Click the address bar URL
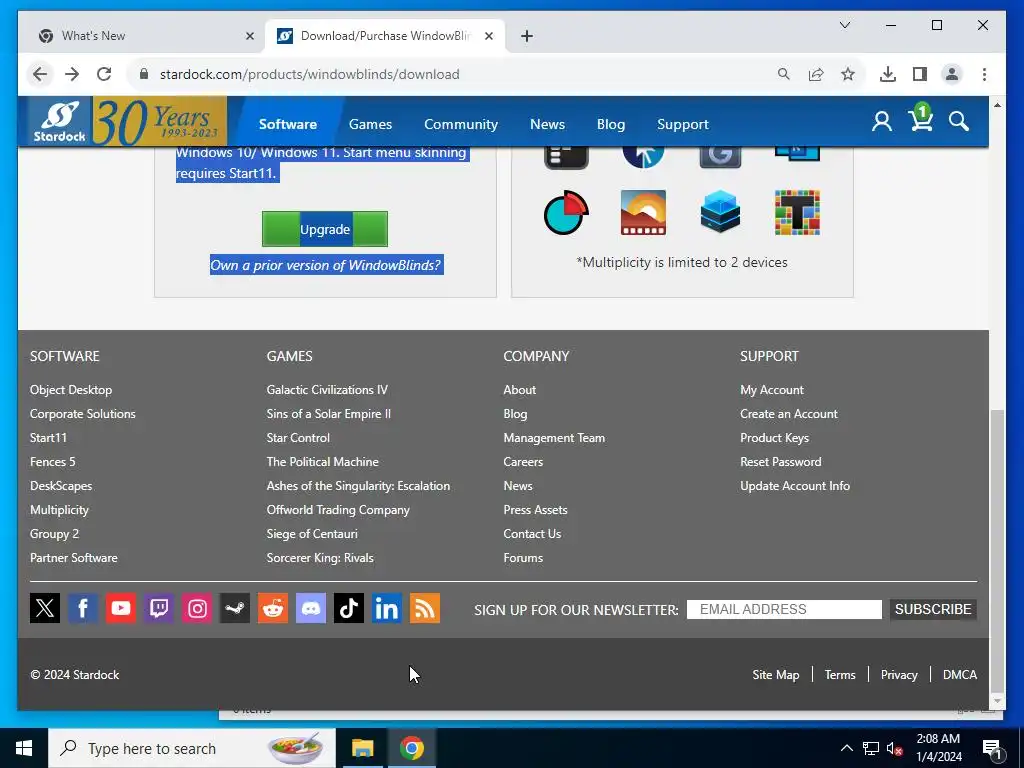Viewport: 1024px width, 768px height. (x=310, y=74)
